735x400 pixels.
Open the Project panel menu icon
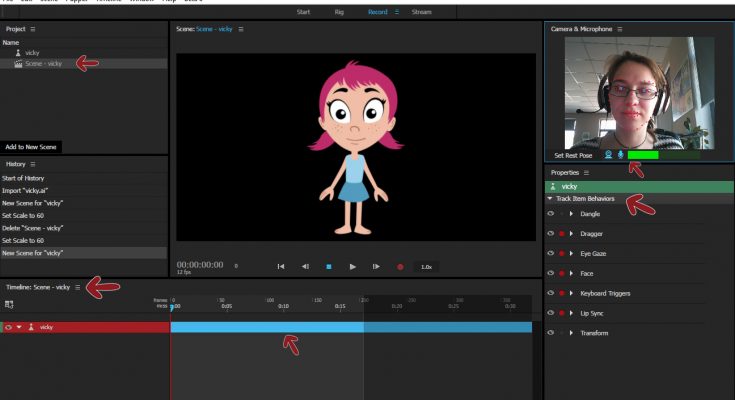33,29
